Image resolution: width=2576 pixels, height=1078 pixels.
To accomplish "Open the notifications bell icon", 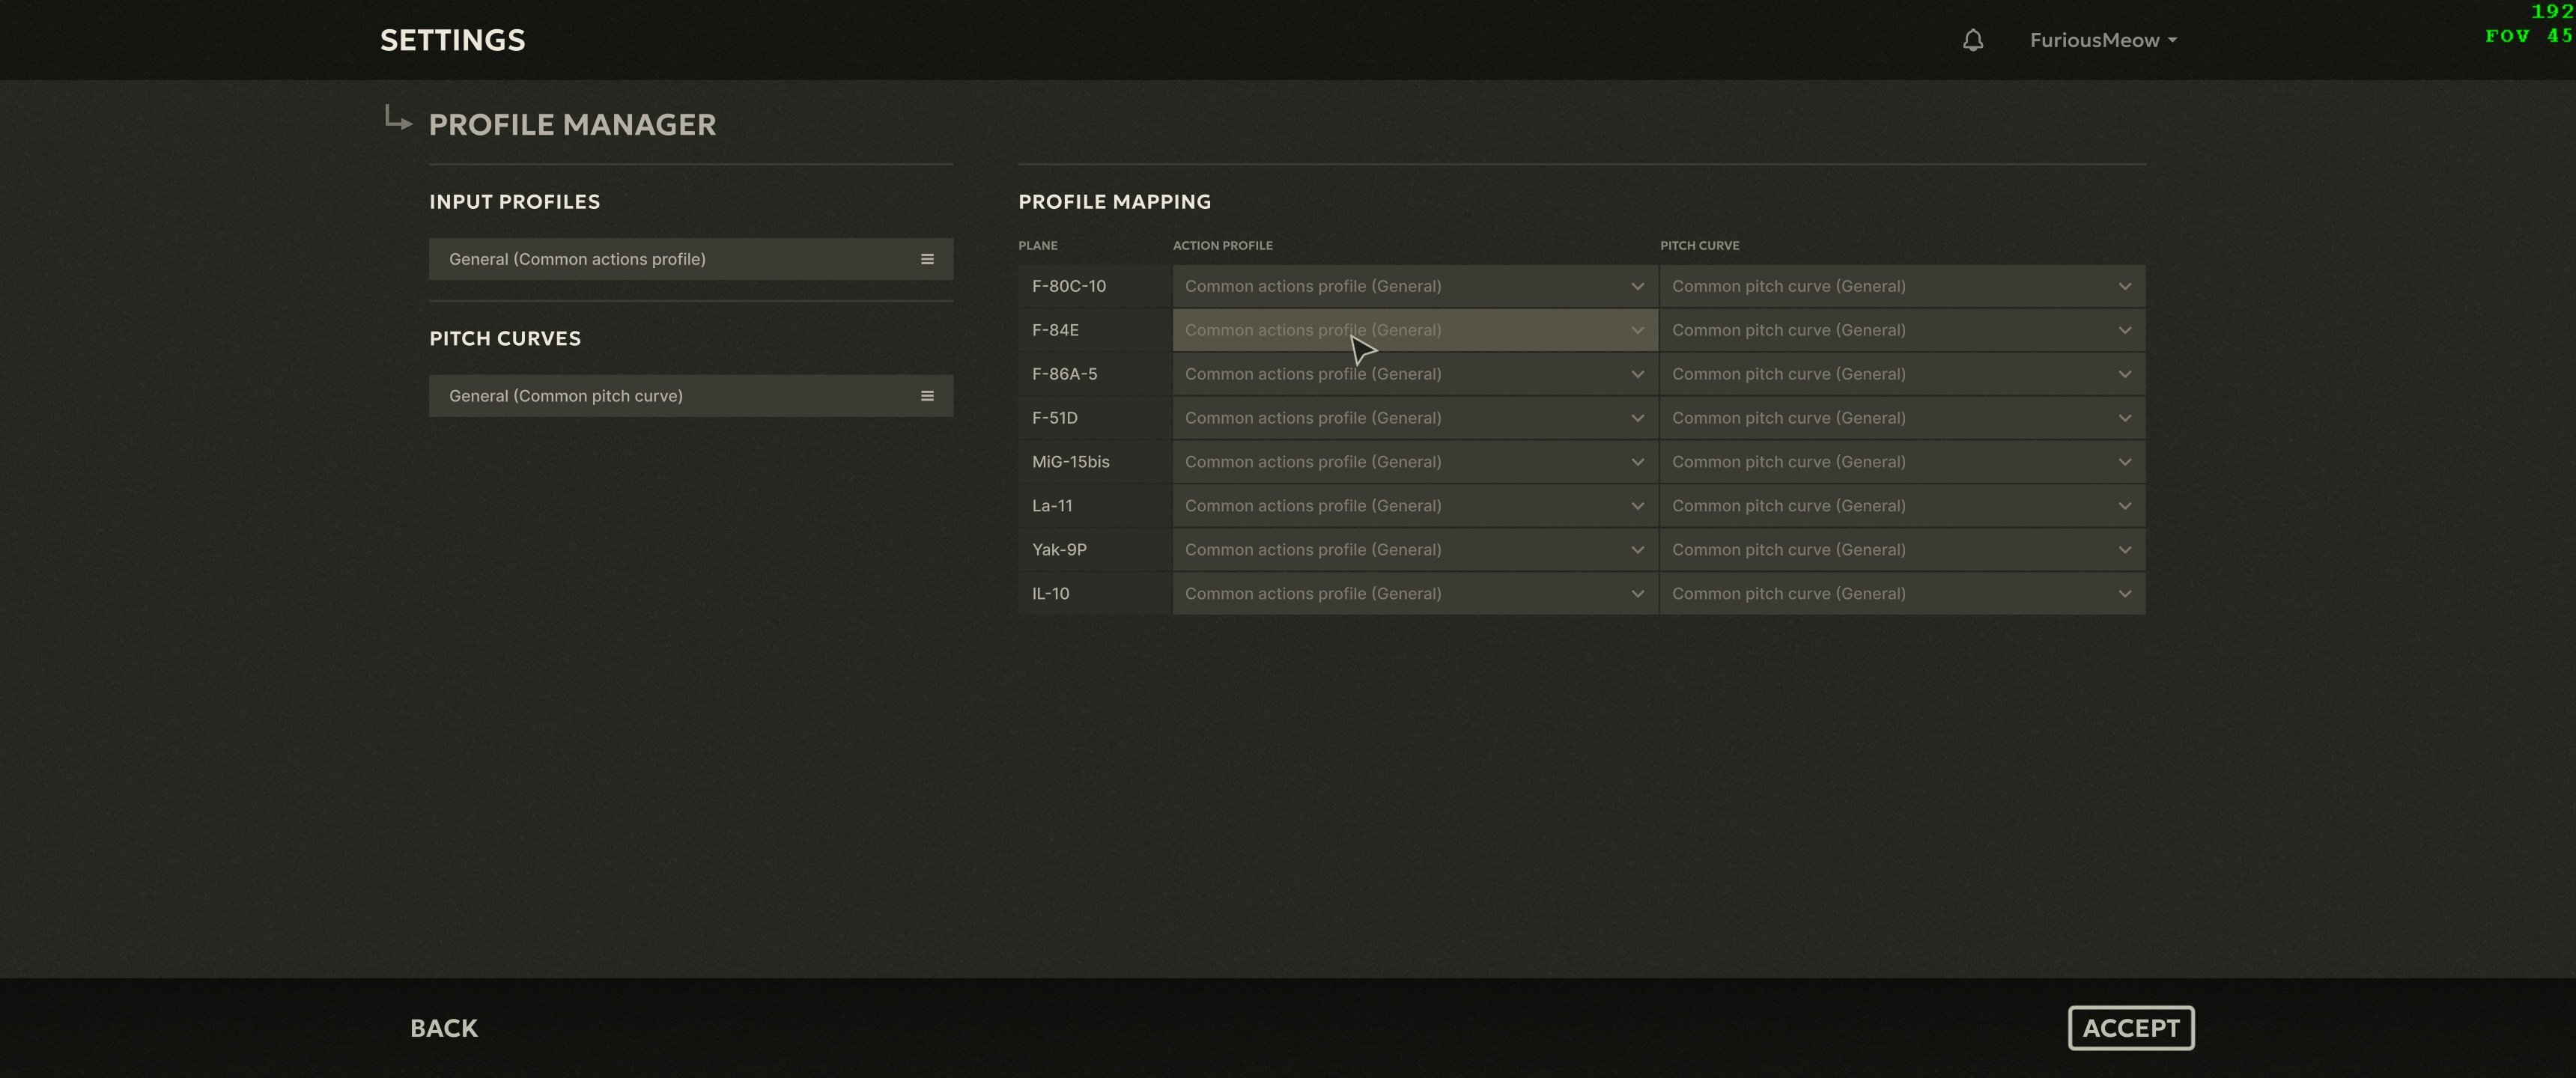I will click(x=1972, y=40).
